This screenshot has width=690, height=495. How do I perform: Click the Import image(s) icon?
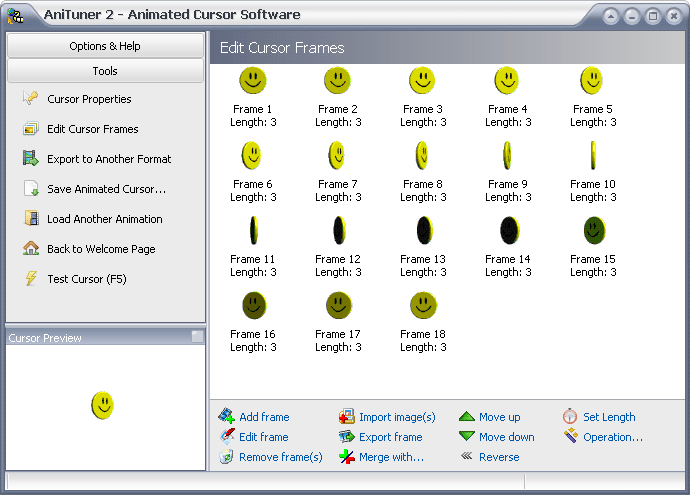tap(347, 417)
